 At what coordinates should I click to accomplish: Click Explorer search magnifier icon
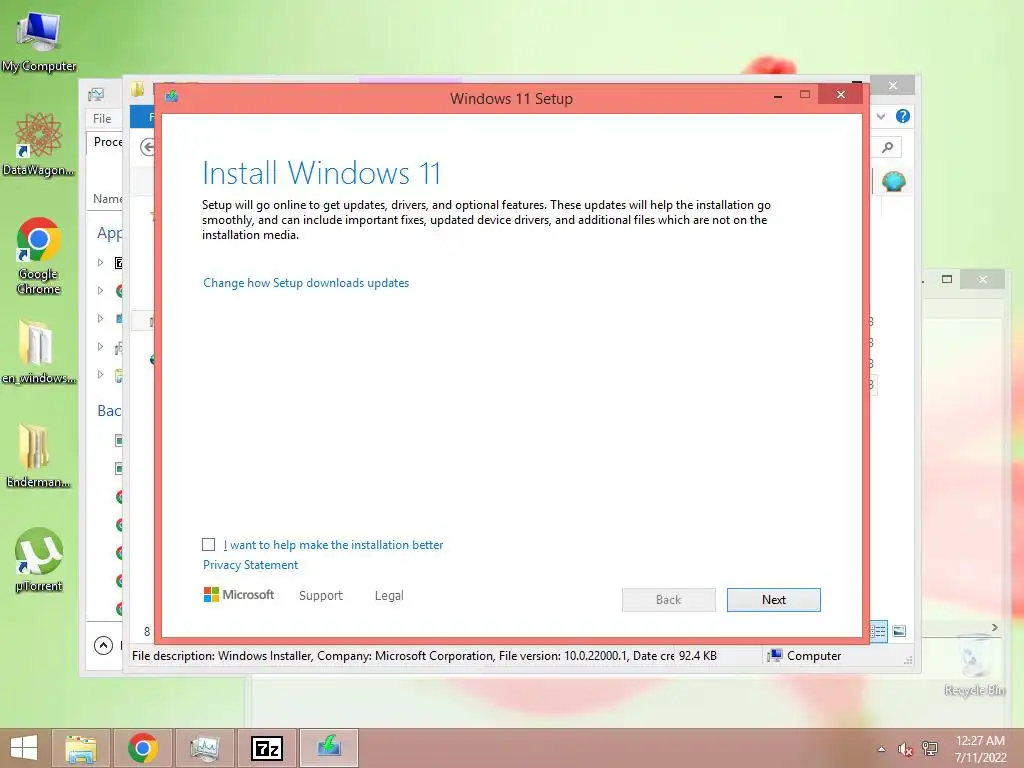pos(888,147)
